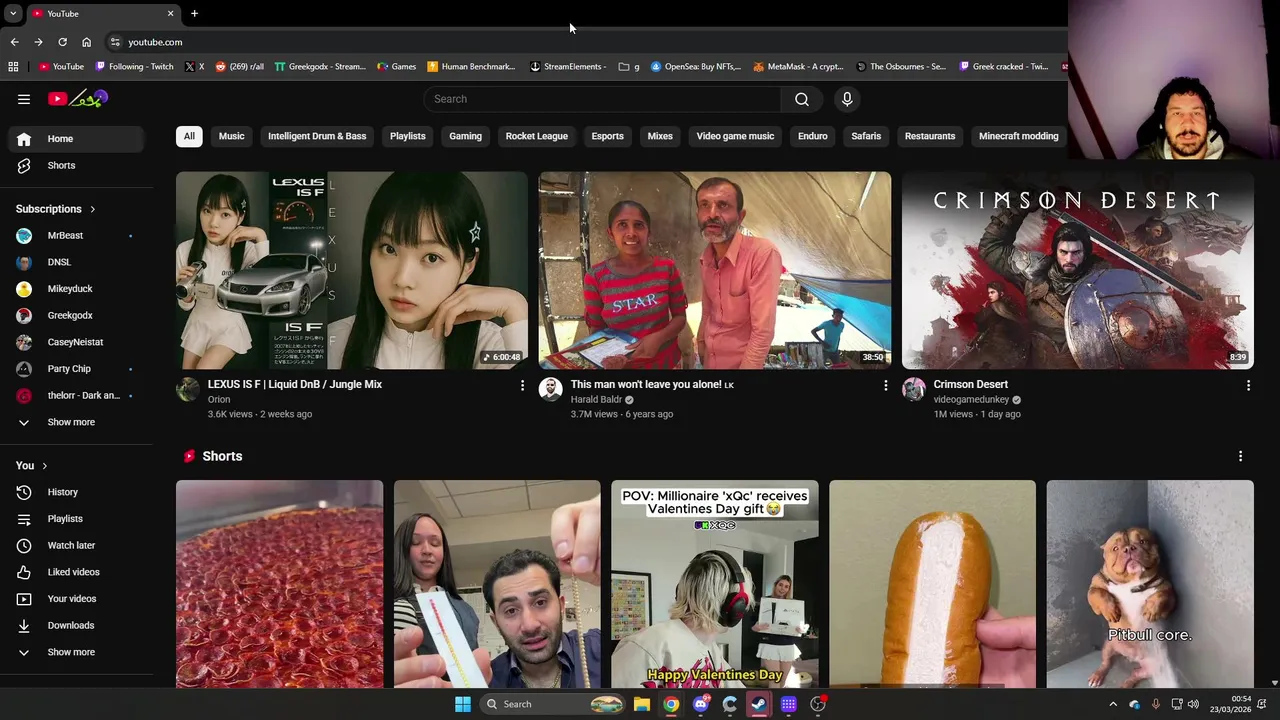The width and height of the screenshot is (1280, 720).
Task: Select the Video game music chip
Action: coord(735,136)
